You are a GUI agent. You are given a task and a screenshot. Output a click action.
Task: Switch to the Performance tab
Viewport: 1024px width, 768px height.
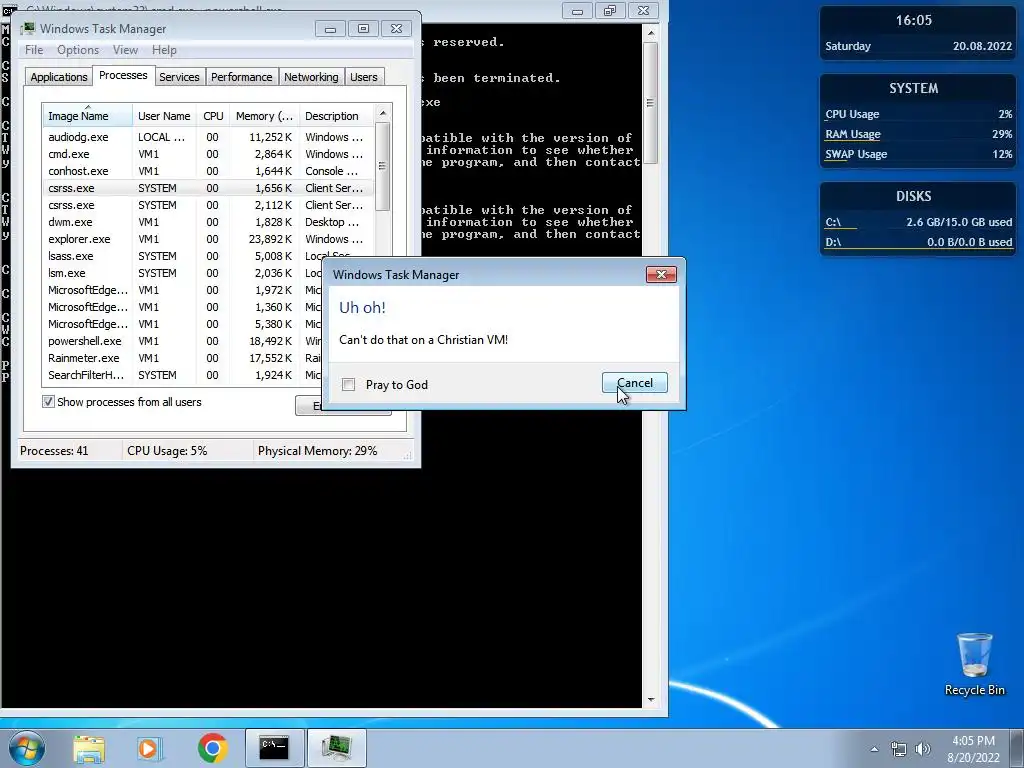pos(241,77)
